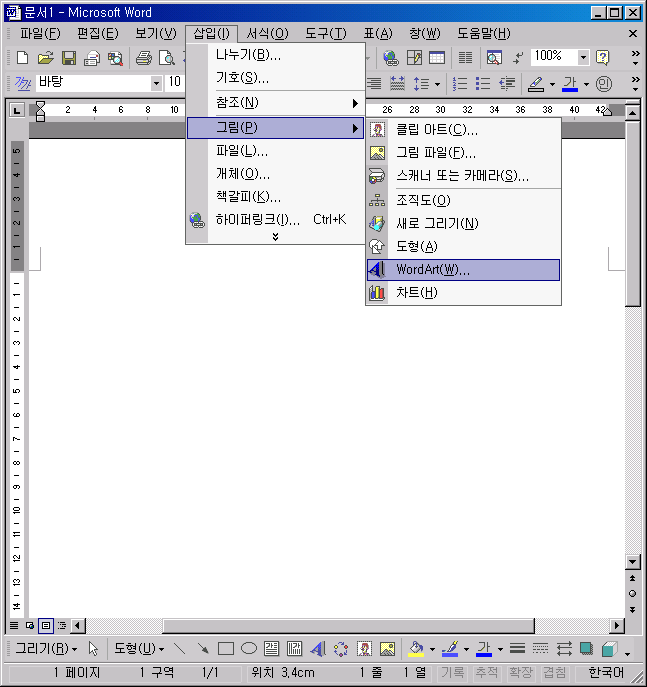Open highlight color dropdown arrow
647x687 pixels.
[552, 84]
